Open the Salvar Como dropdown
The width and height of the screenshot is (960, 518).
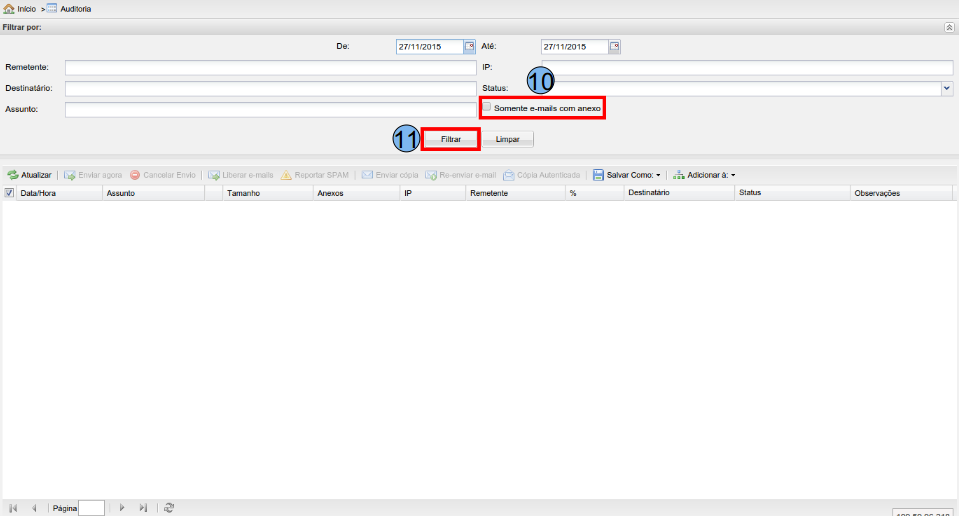[x=627, y=175]
